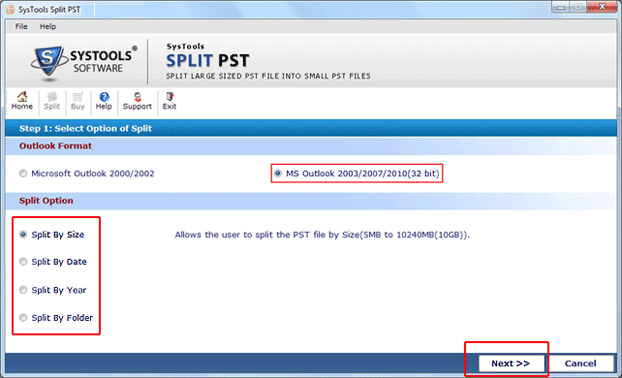Viewport: 622px width, 378px height.
Task: Click the Exit toolbar icon
Action: pyautogui.click(x=169, y=101)
